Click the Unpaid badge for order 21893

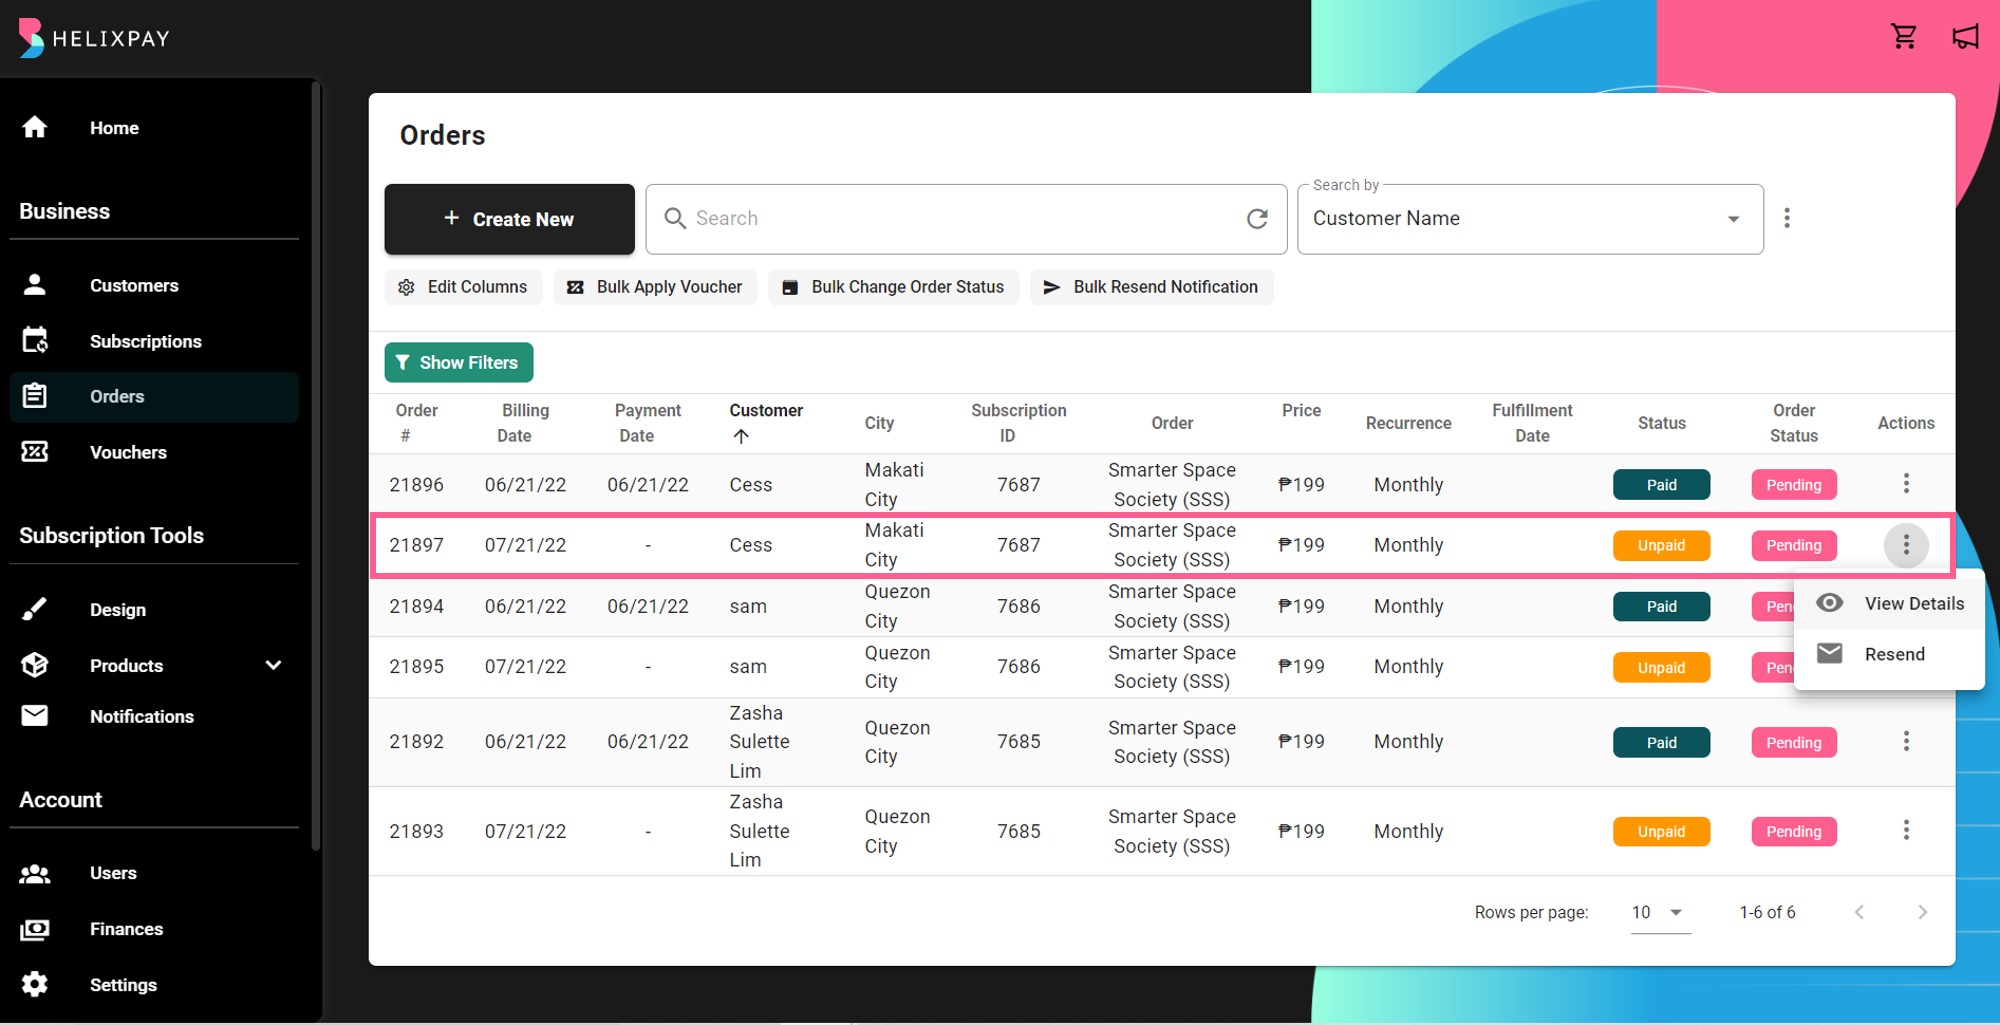point(1661,832)
